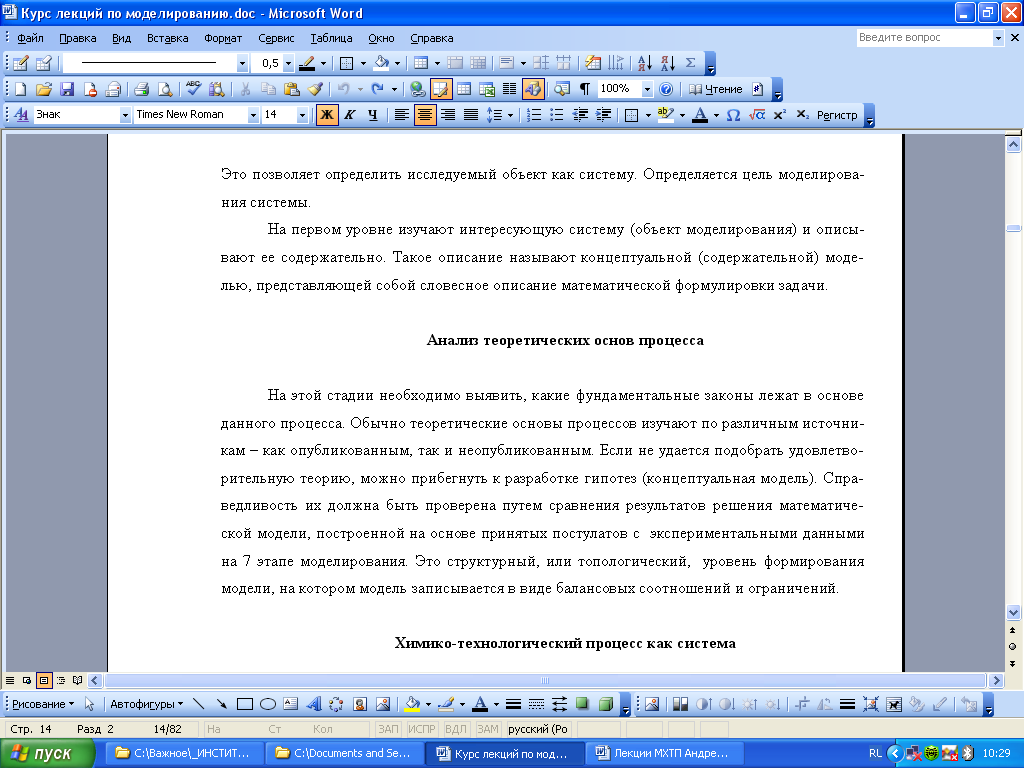The image size is (1024, 768).
Task: Toggle align left
Action: click(x=402, y=115)
